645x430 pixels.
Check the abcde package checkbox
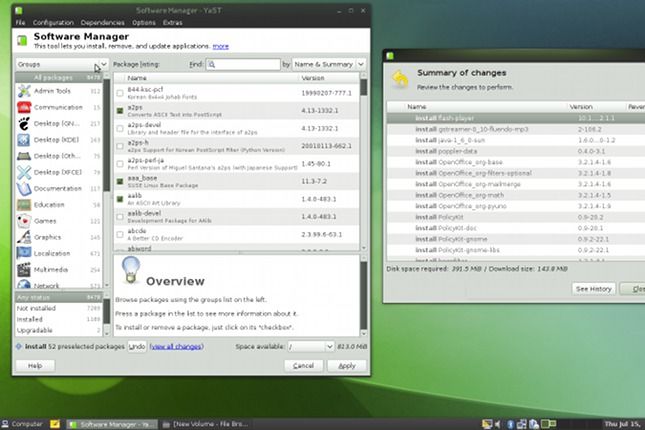[120, 235]
